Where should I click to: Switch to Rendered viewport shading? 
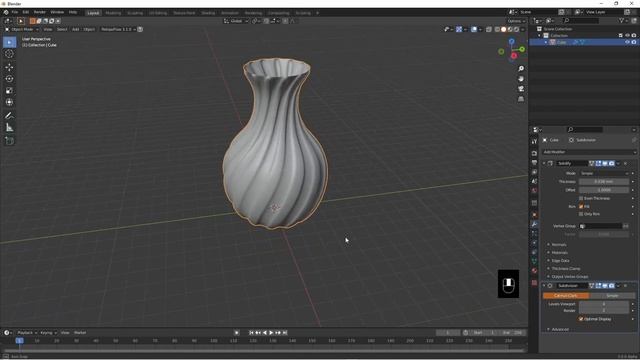pos(516,29)
